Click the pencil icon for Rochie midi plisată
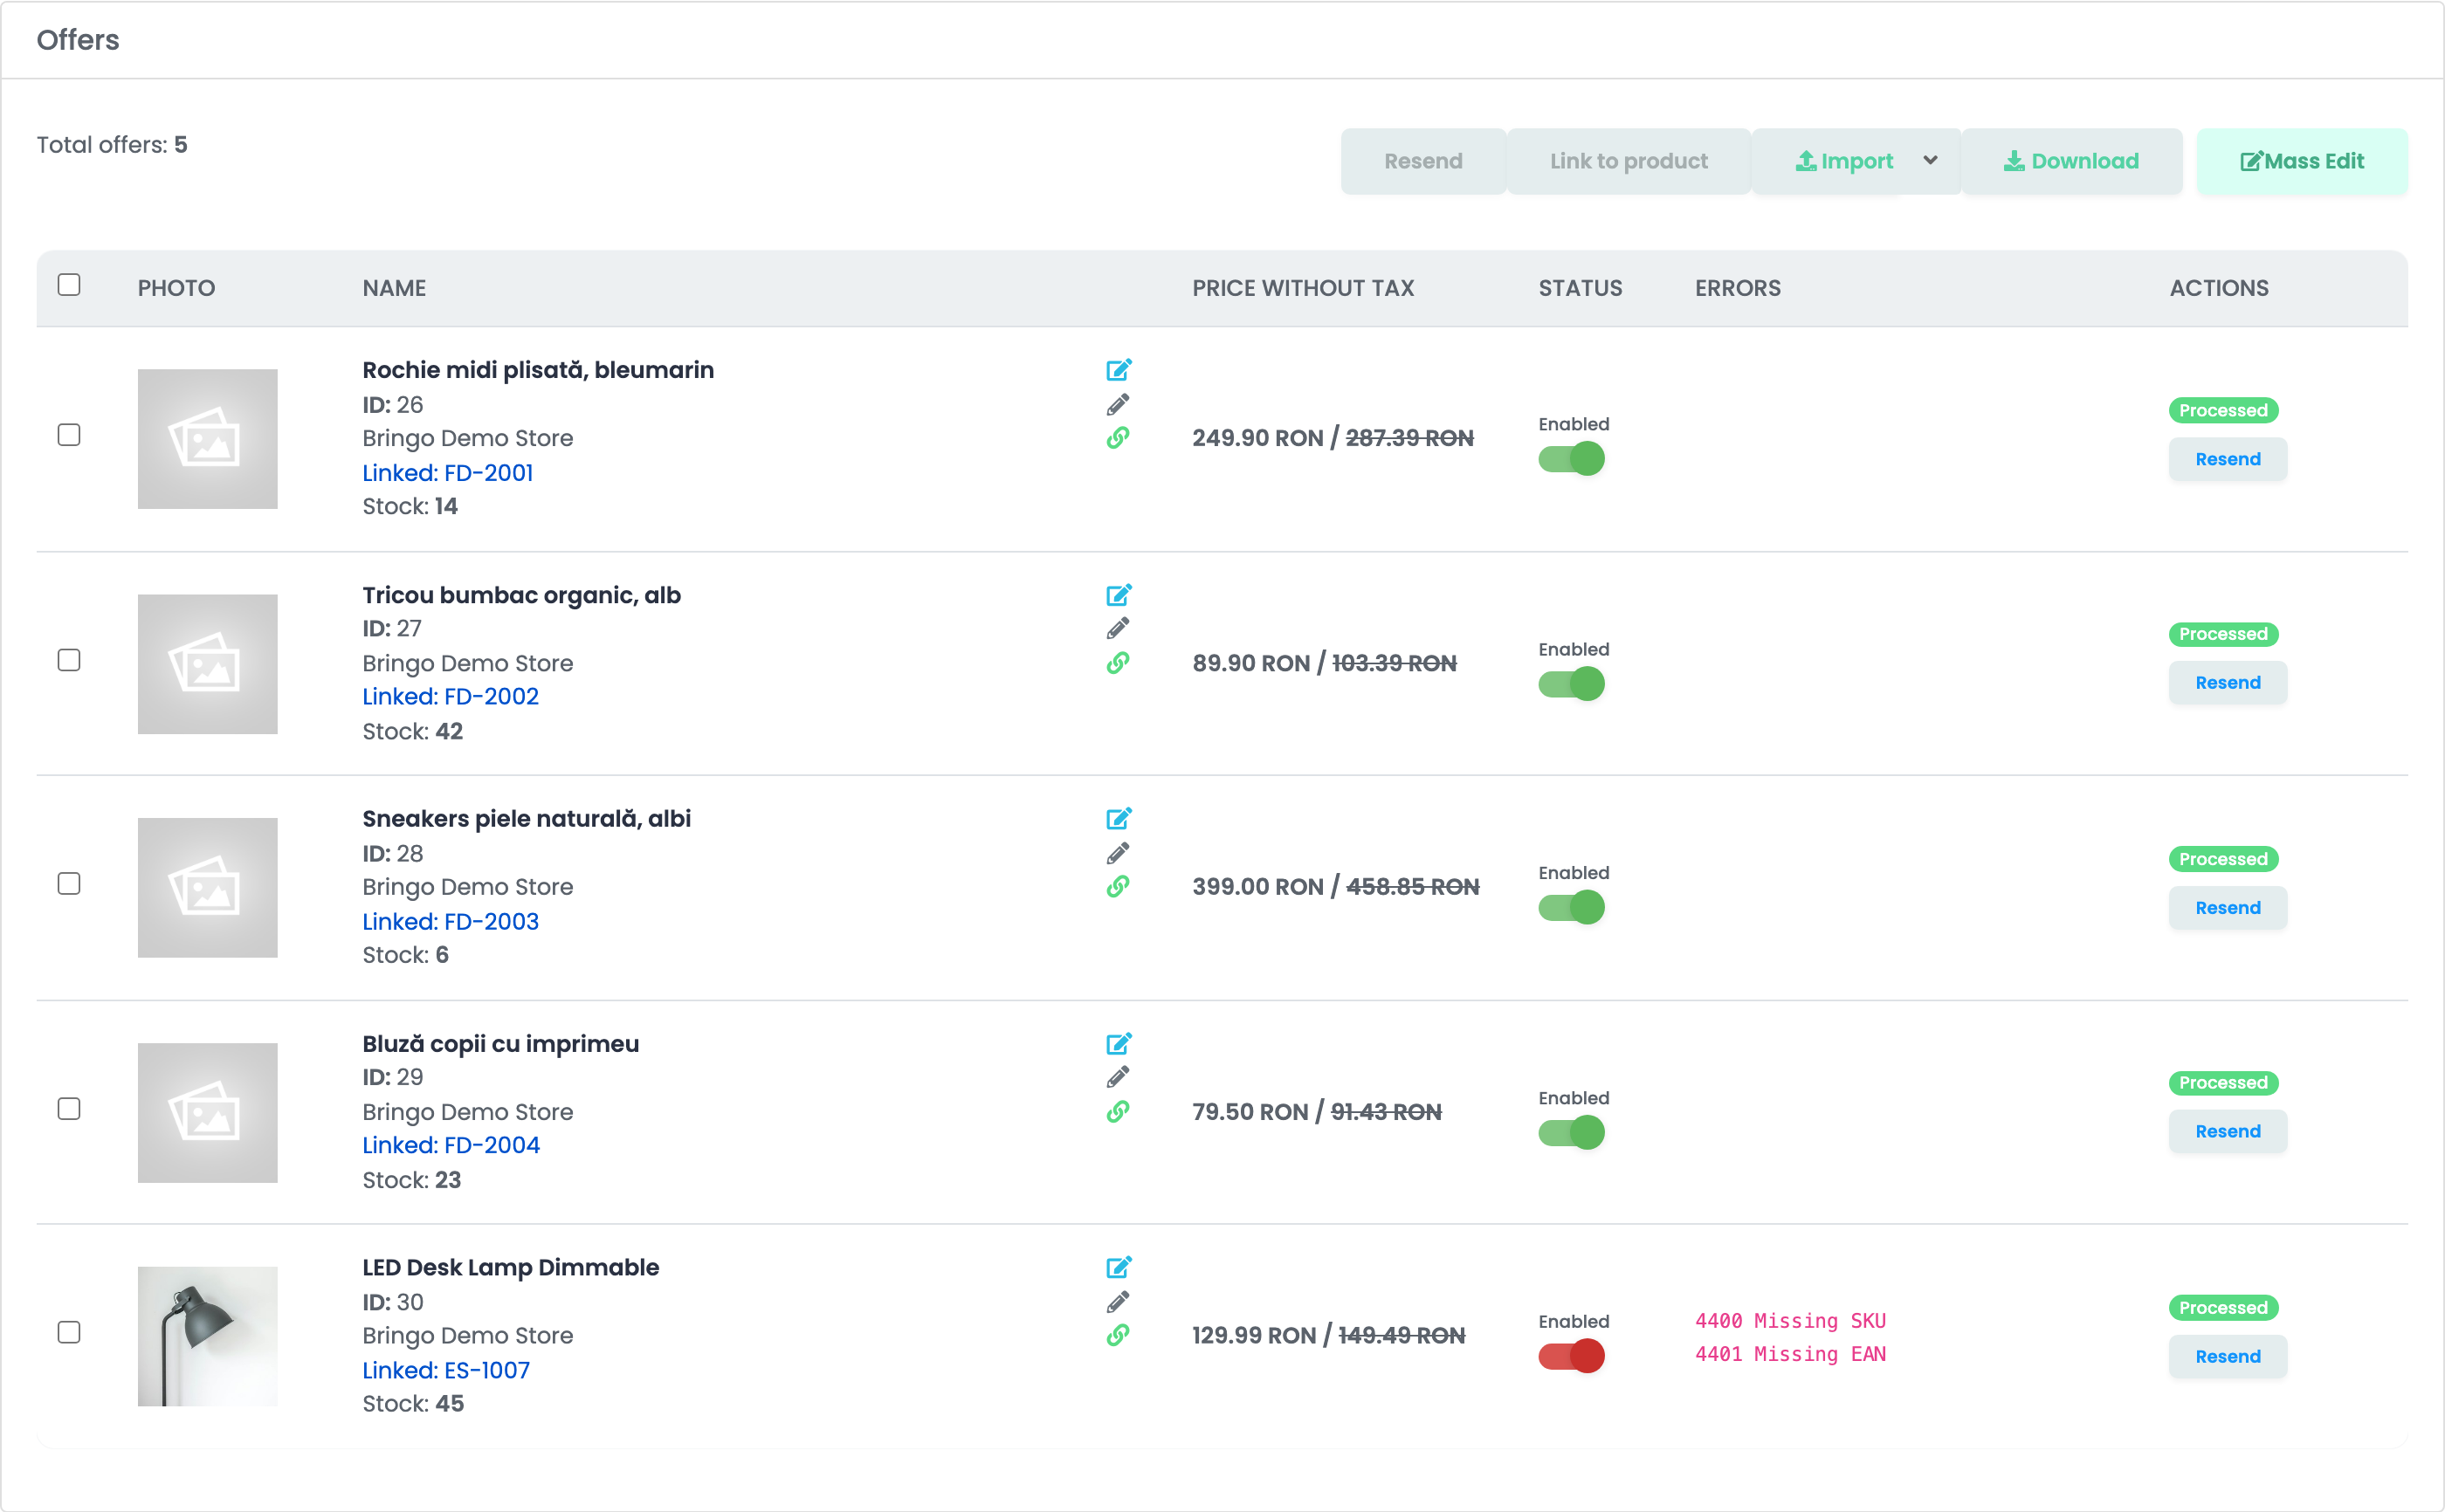Screen dimensions: 2445x1512 [1118, 404]
